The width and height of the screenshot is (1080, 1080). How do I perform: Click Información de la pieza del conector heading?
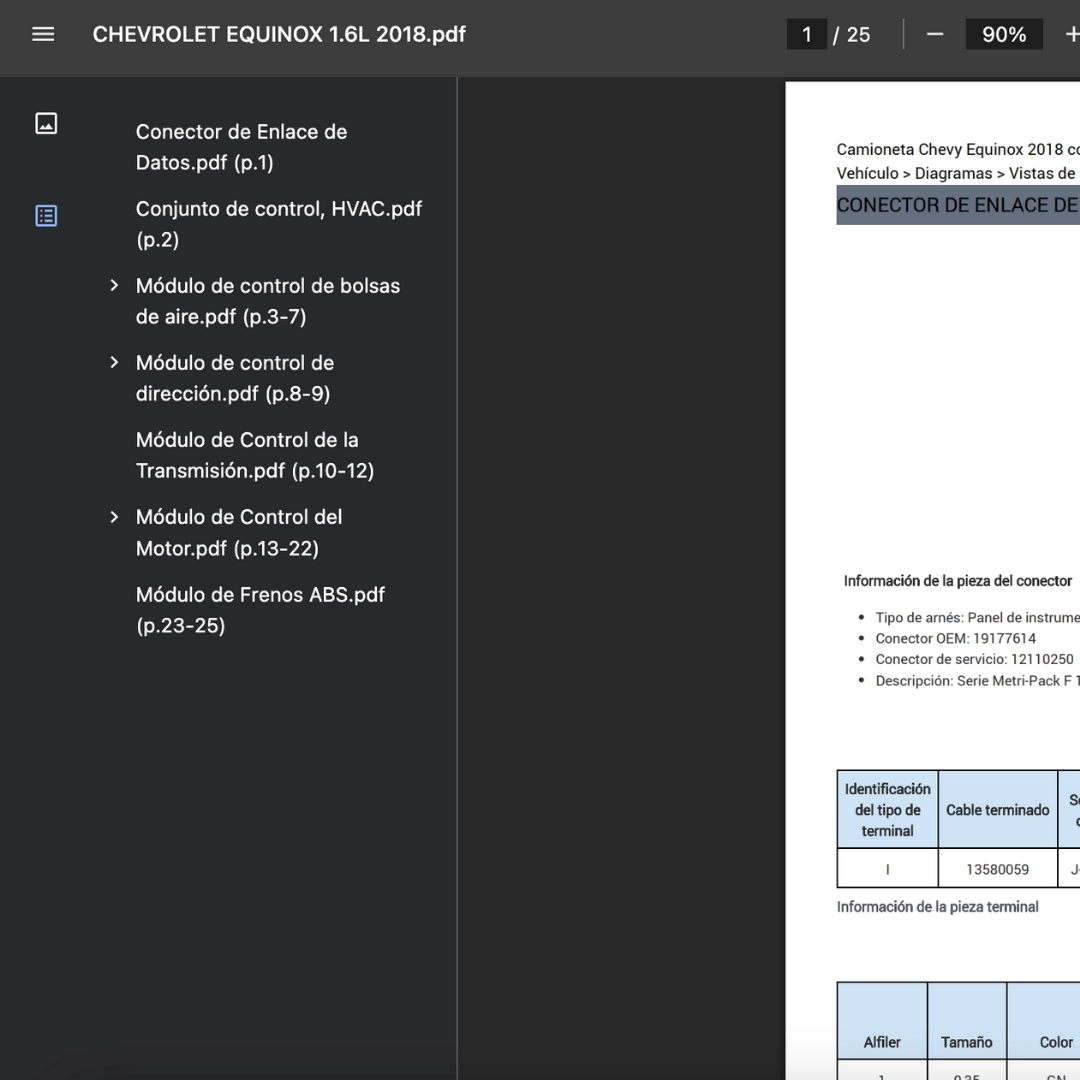[x=957, y=581]
